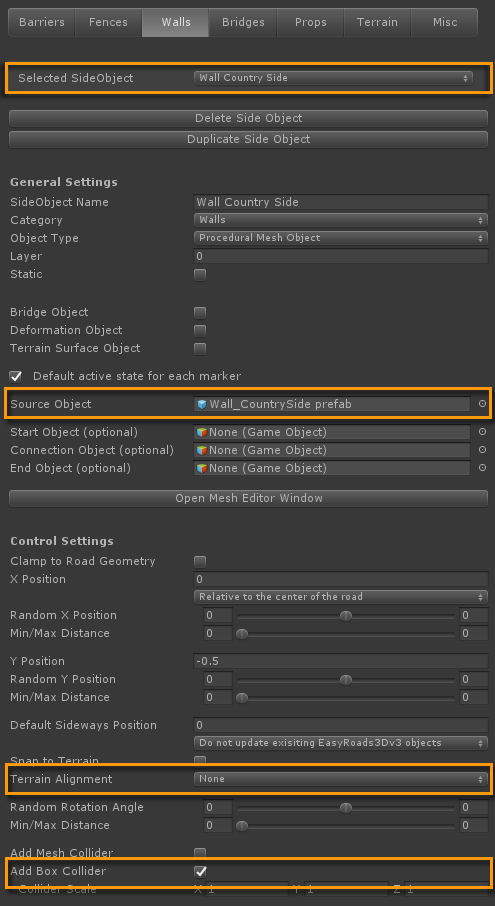
Task: Click cube icon in End Object field
Action: click(202, 467)
